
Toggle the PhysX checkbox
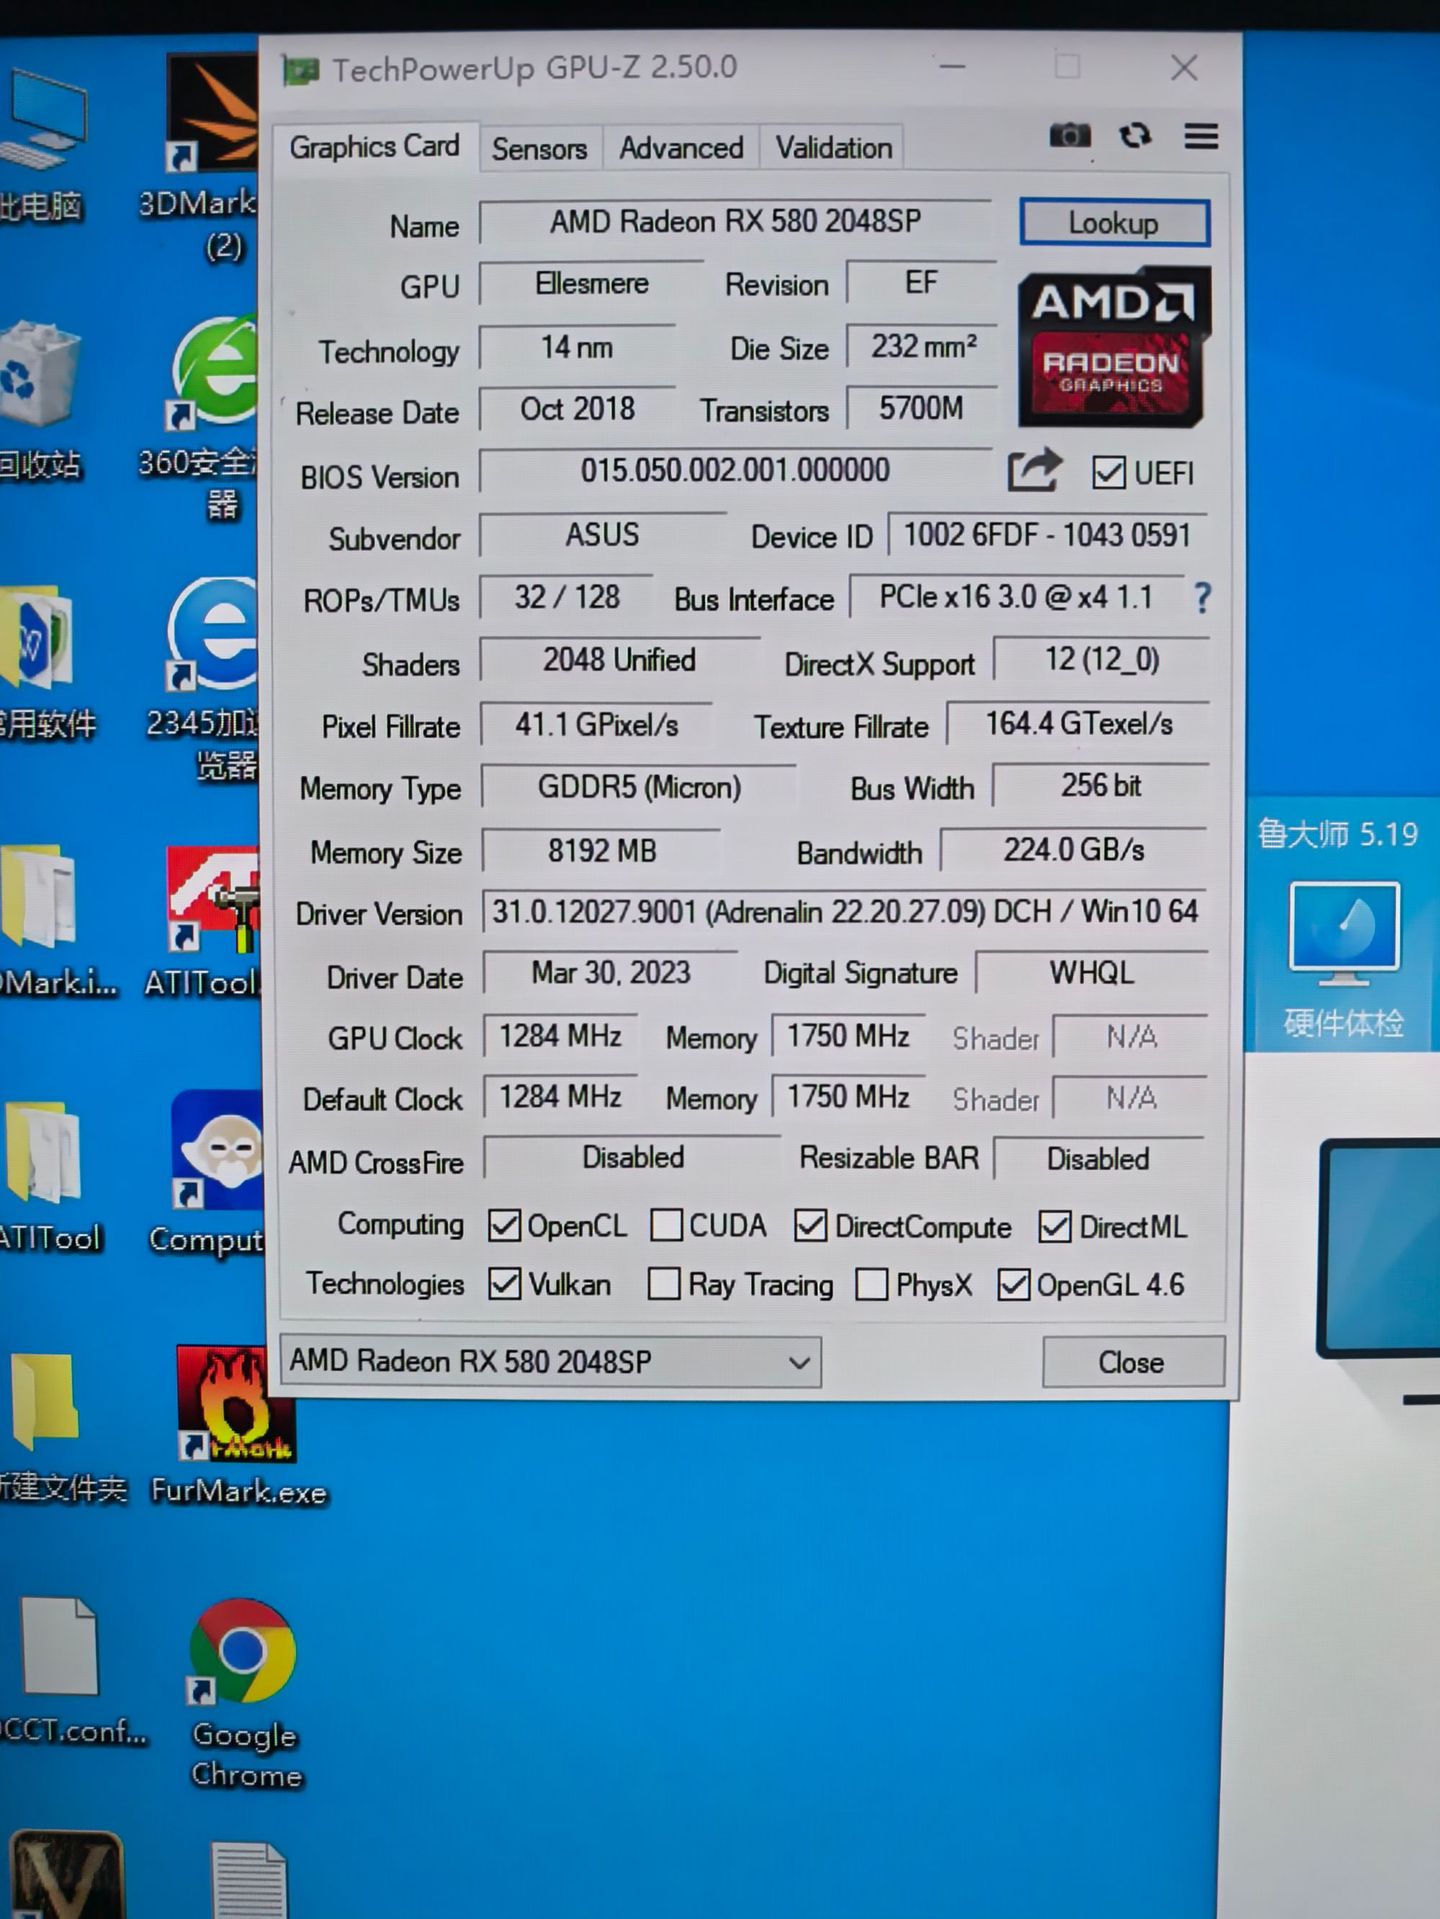871,1284
